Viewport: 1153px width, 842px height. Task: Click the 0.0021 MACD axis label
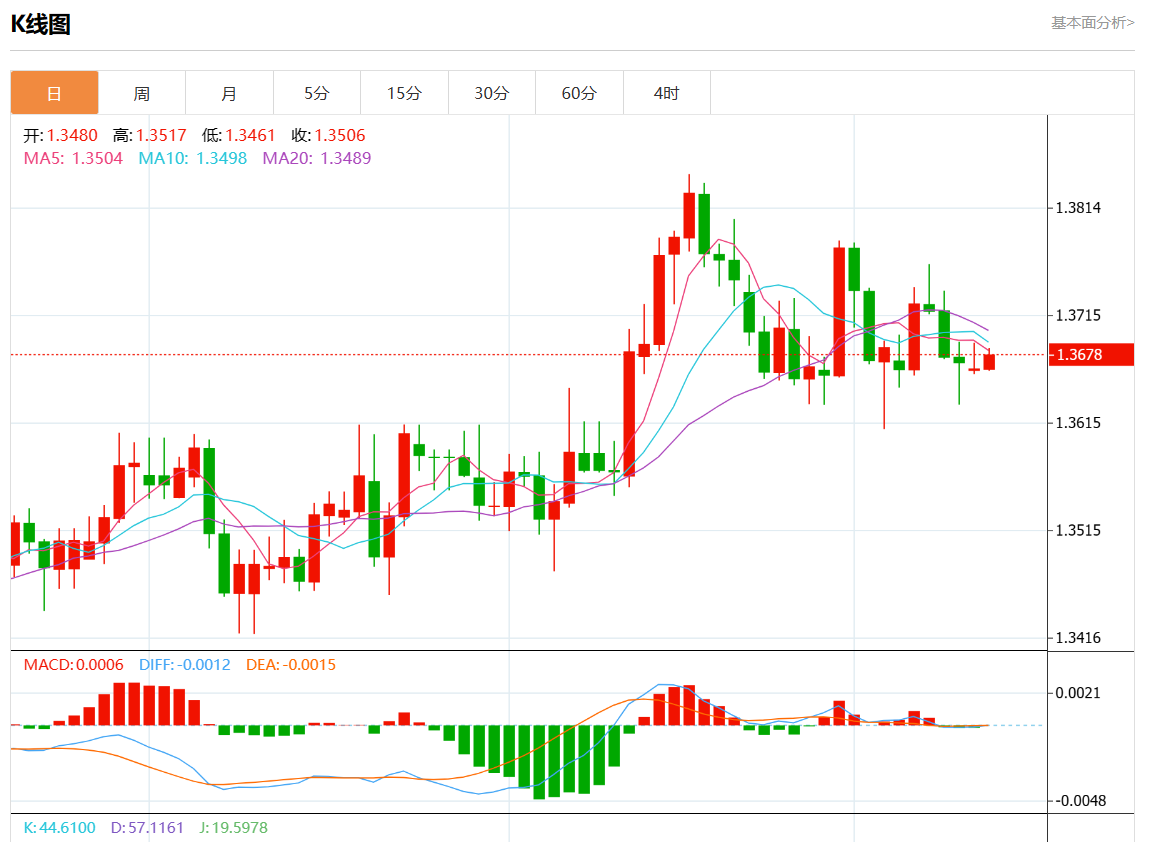tap(1078, 693)
